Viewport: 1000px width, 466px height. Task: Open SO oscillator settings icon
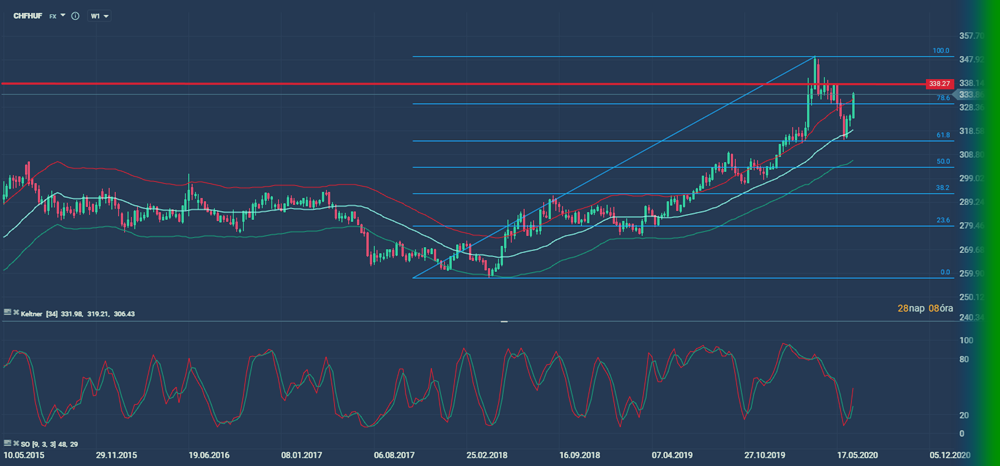click(x=5, y=441)
